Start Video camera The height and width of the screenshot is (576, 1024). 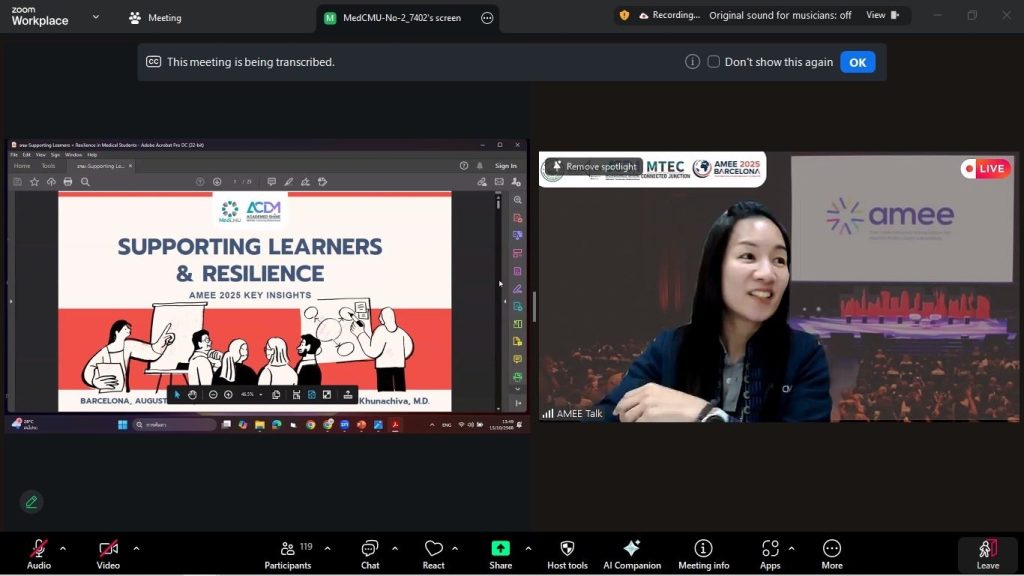pos(108,553)
